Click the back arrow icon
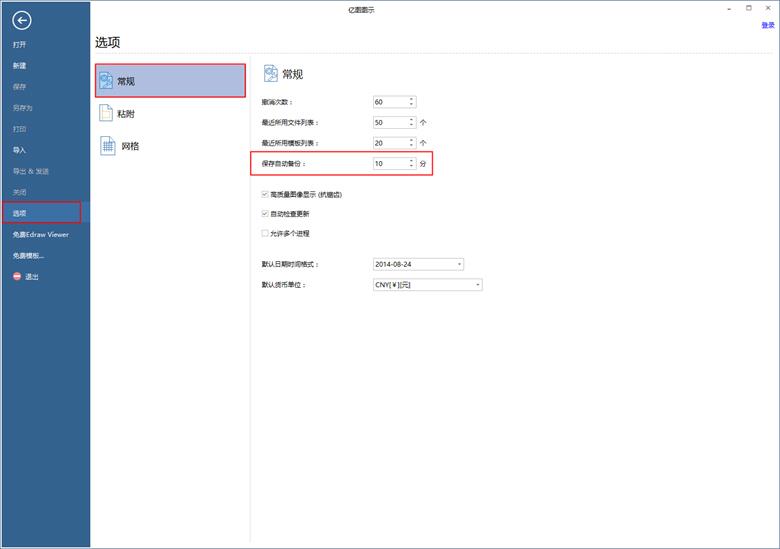780x549 pixels. tap(22, 20)
